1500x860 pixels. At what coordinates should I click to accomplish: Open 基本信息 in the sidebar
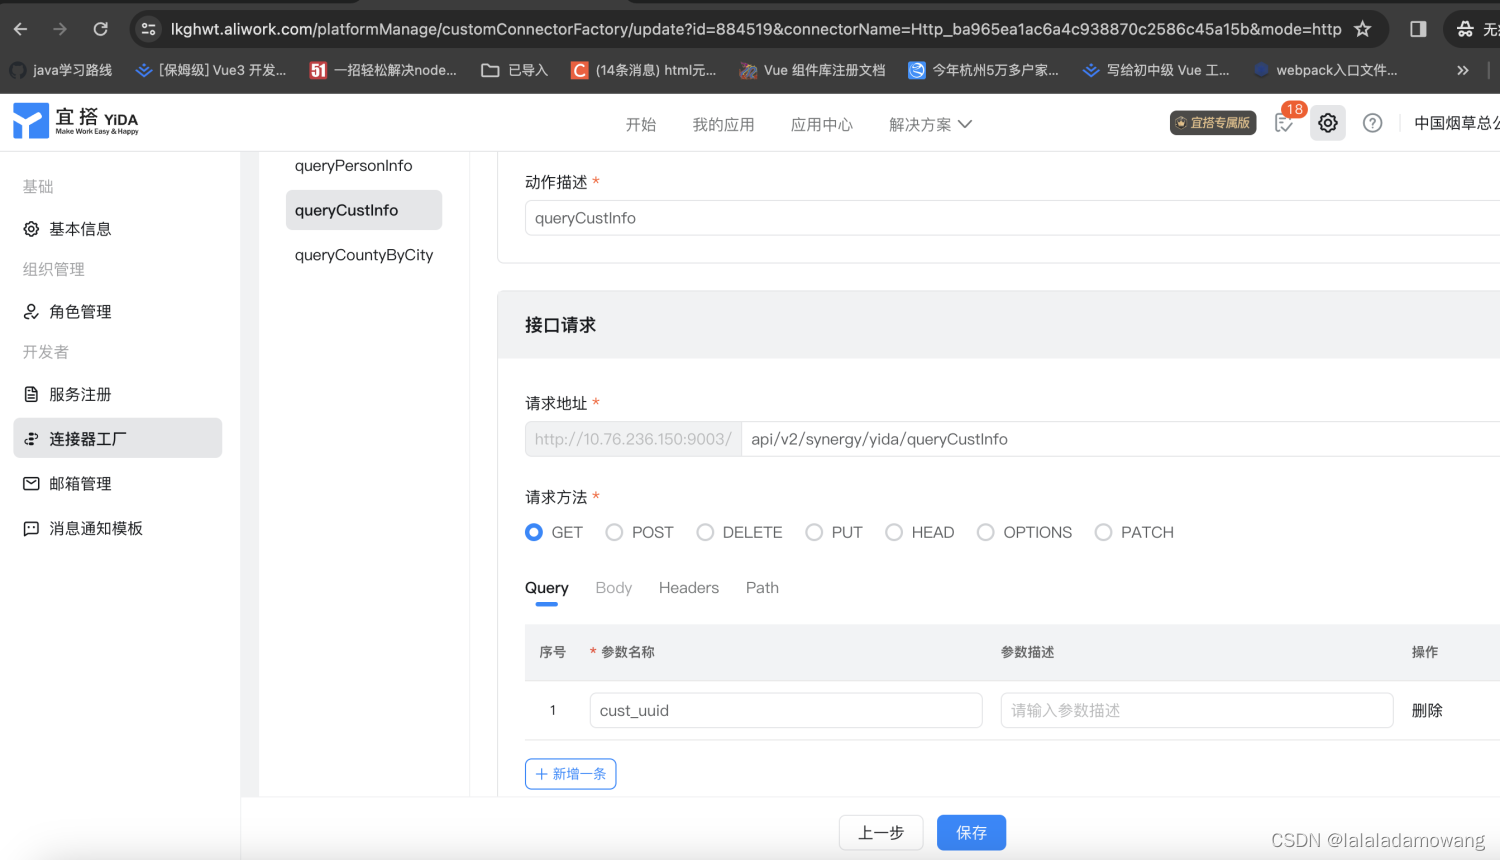pyautogui.click(x=118, y=229)
